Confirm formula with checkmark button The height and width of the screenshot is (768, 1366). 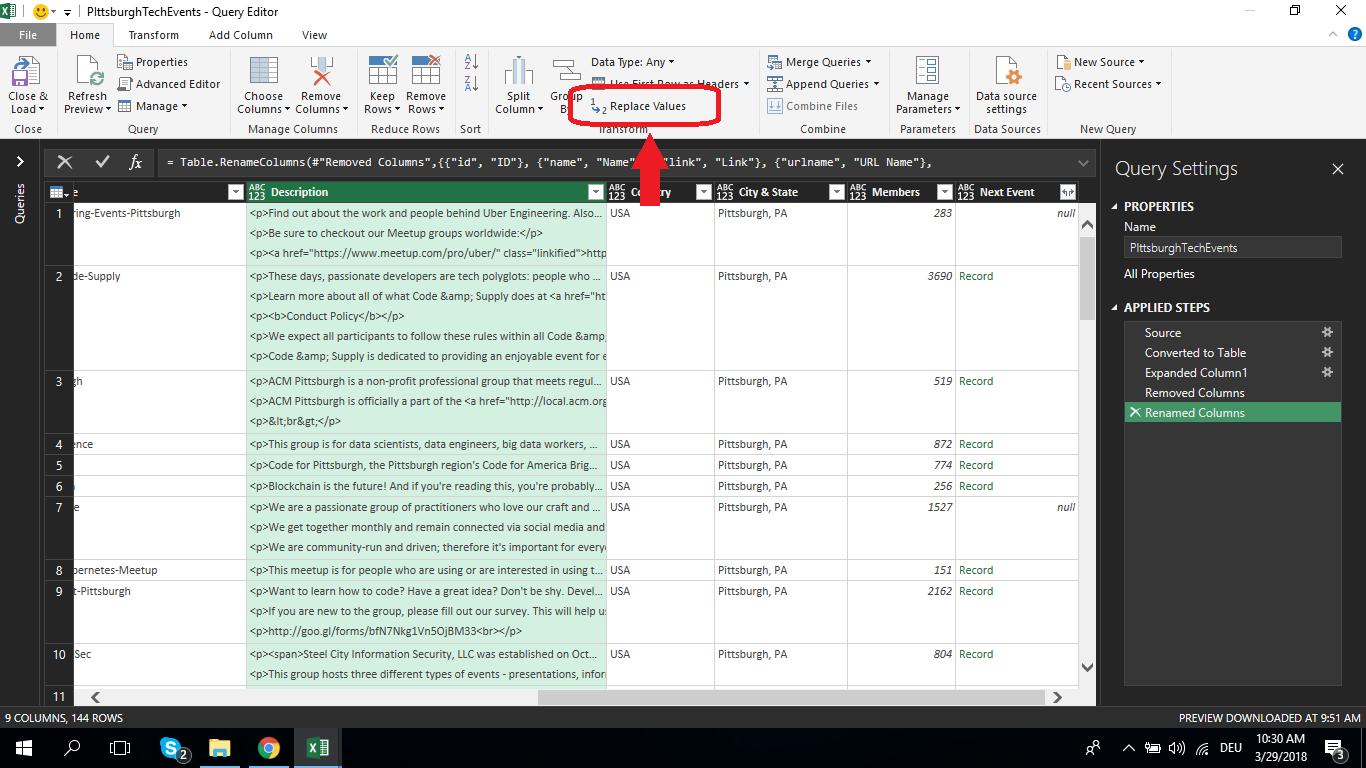pos(102,162)
